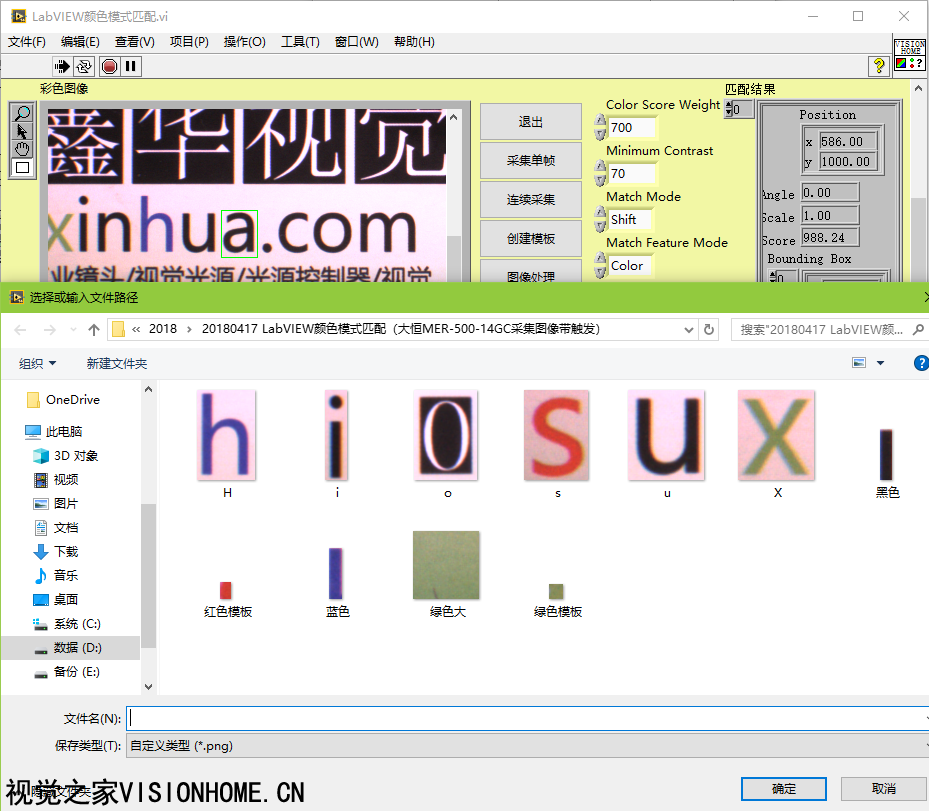Viewport: 929px width, 811px height.
Task: Click the 采集单帧 capture button
Action: [530, 160]
